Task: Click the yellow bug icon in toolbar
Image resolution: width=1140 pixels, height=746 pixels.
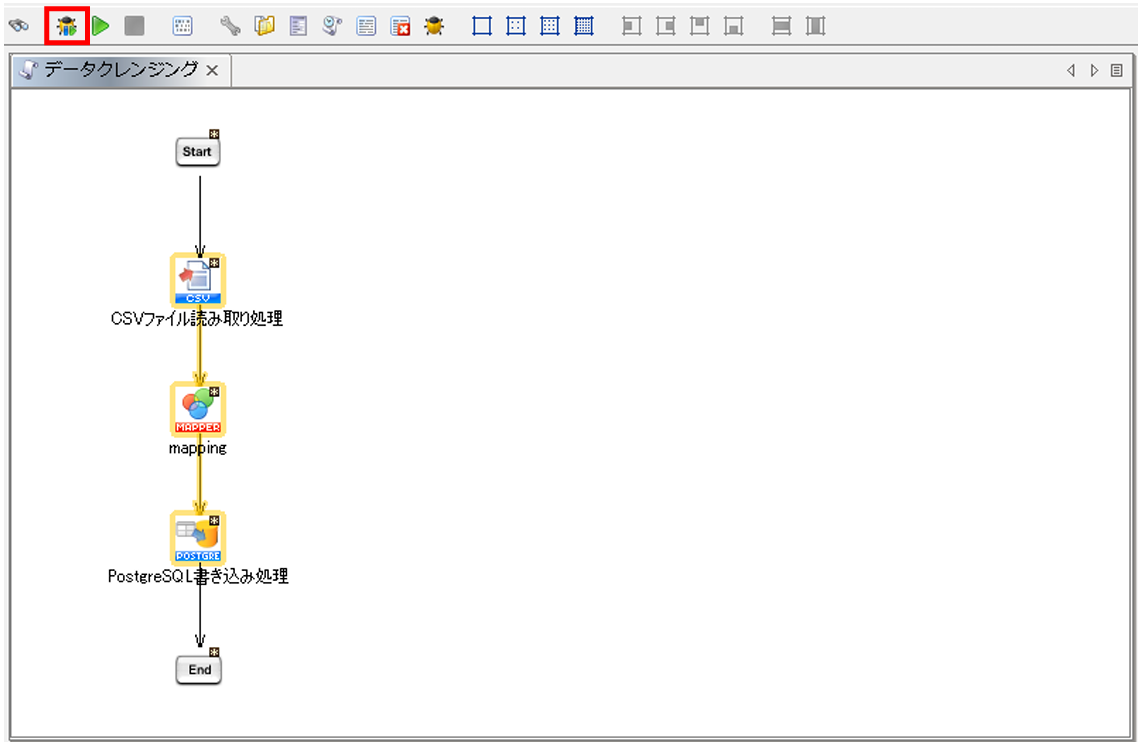Action: [434, 26]
